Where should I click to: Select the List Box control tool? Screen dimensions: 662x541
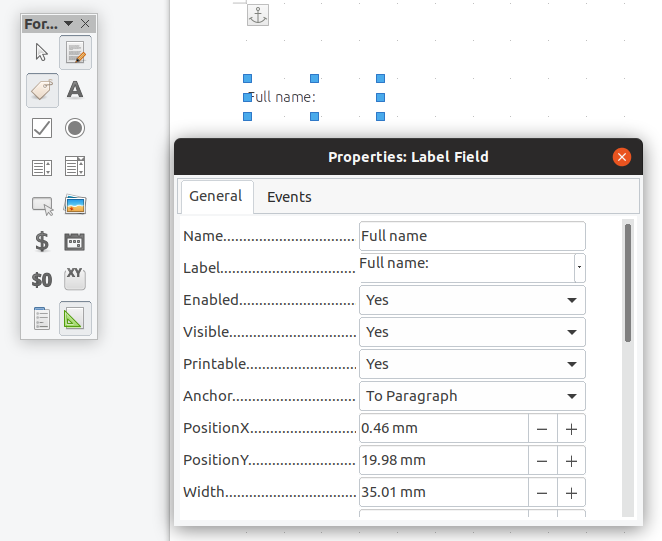point(42,167)
